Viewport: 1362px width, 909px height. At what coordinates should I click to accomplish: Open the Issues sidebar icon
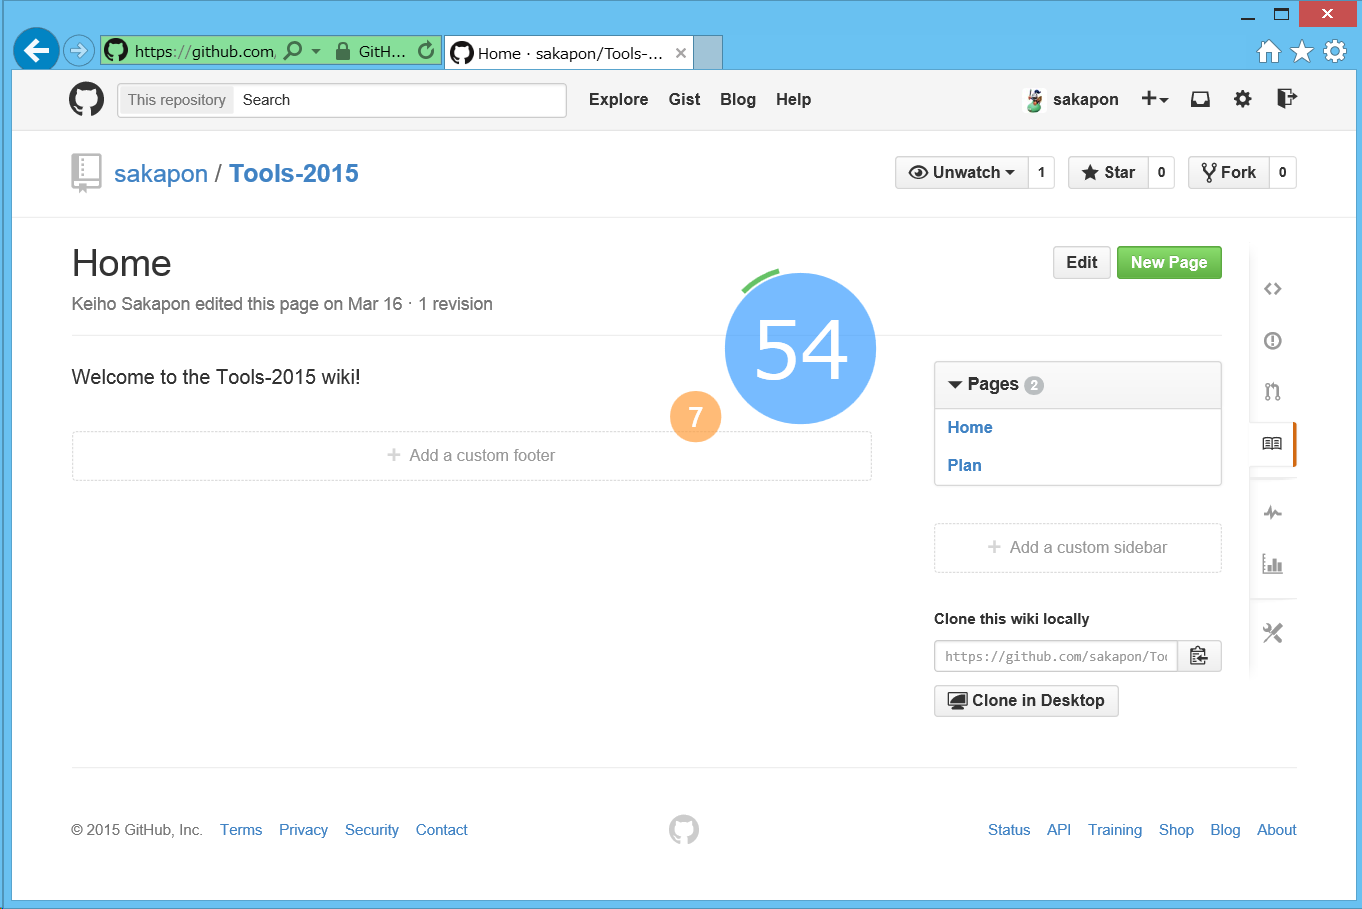click(x=1272, y=340)
